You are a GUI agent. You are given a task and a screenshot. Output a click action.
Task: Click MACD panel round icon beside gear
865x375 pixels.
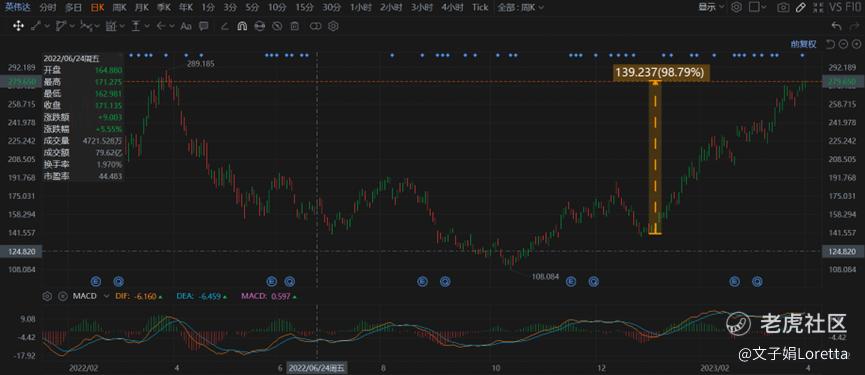tap(62, 296)
